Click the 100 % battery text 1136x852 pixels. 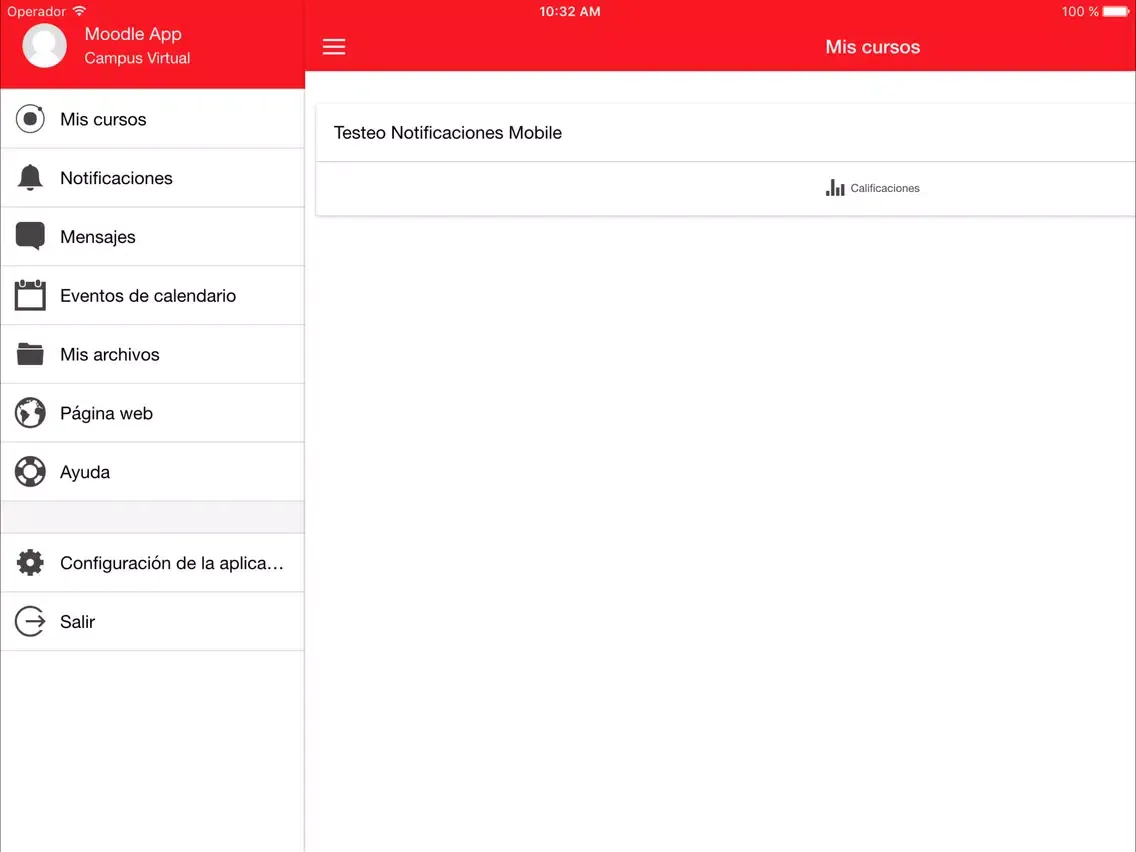pyautogui.click(x=1079, y=12)
